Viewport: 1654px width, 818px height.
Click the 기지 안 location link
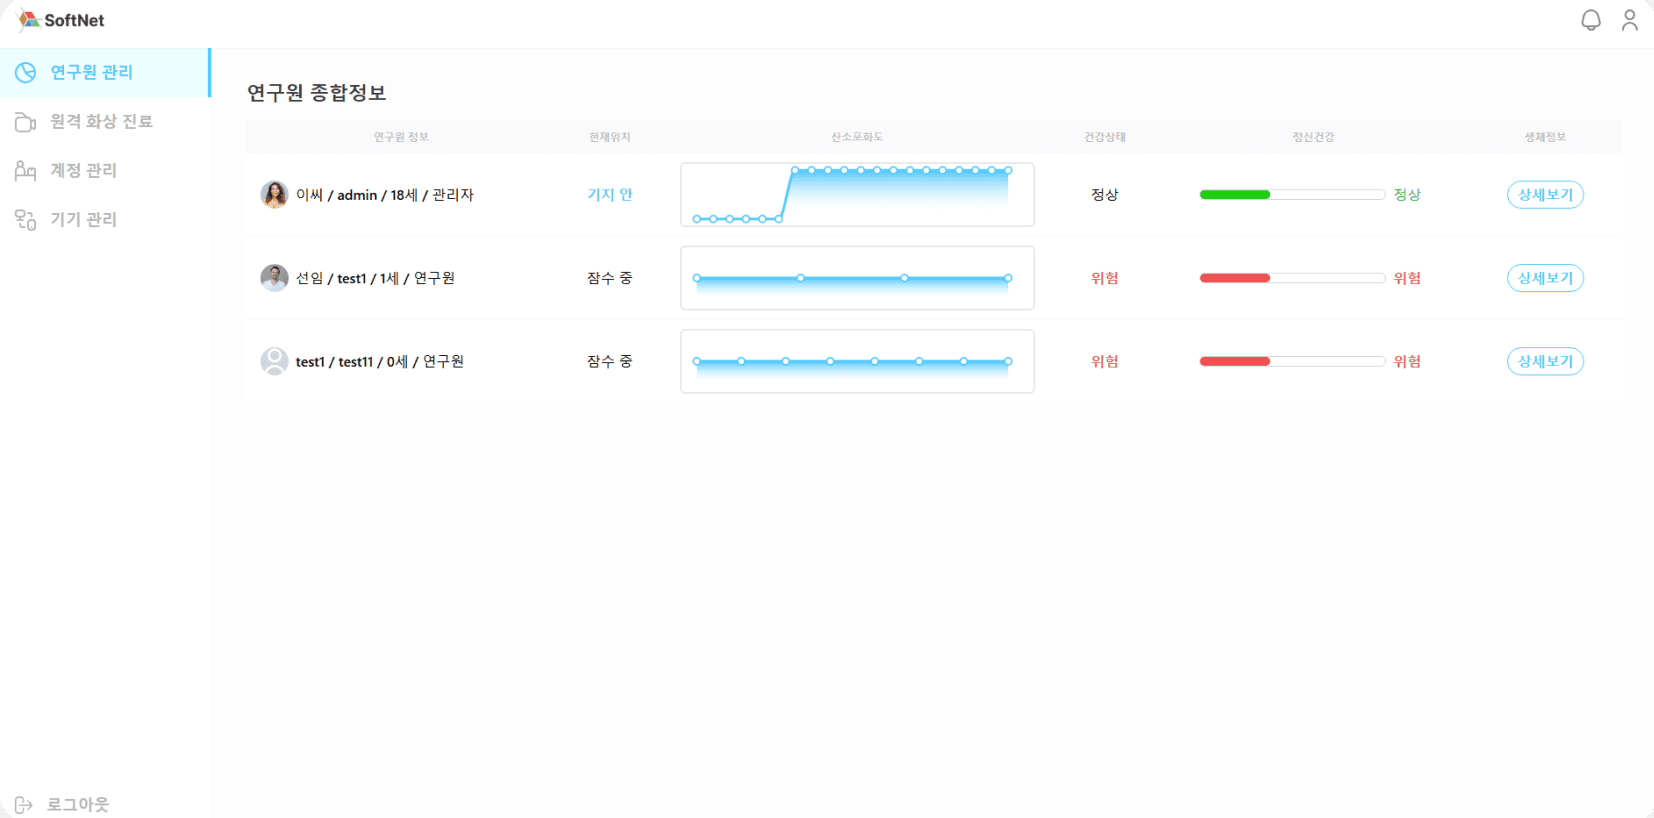(609, 195)
